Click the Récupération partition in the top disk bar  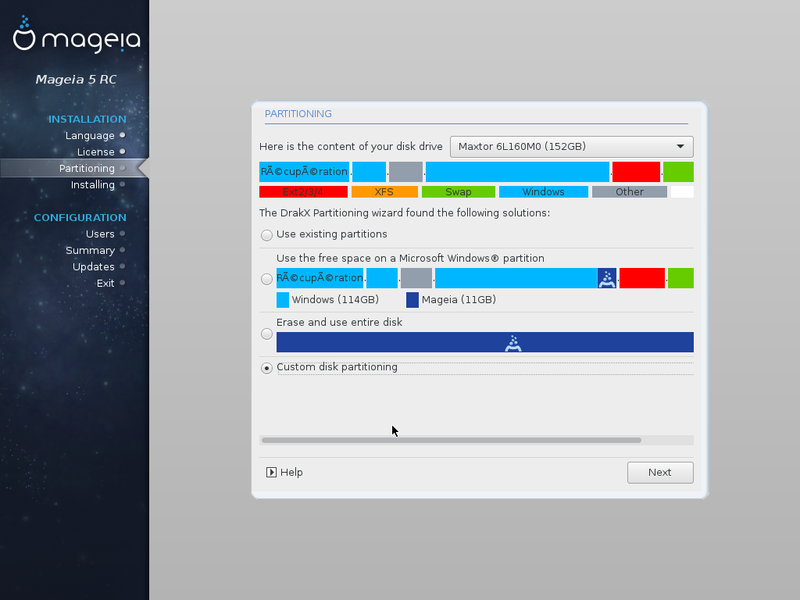pos(304,172)
